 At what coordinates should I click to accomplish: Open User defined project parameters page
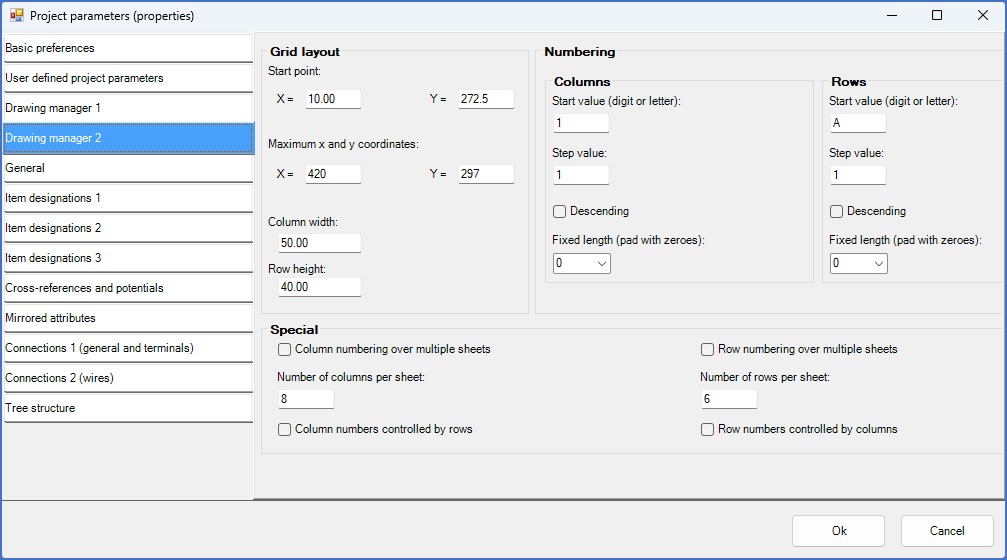(128, 78)
